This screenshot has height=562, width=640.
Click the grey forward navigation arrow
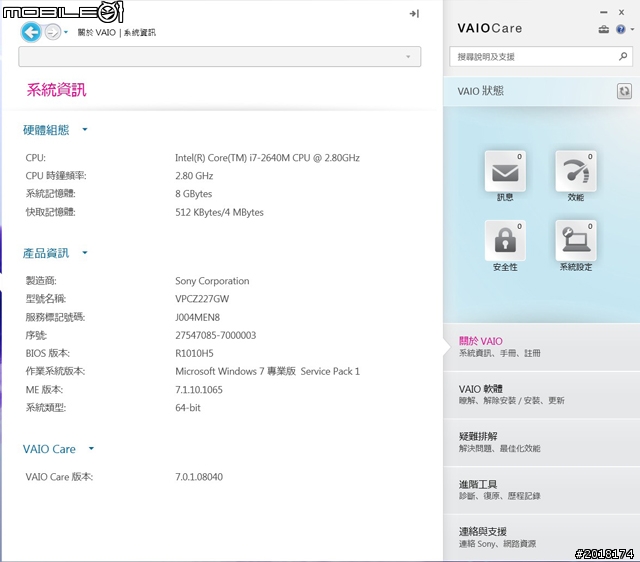click(52, 32)
